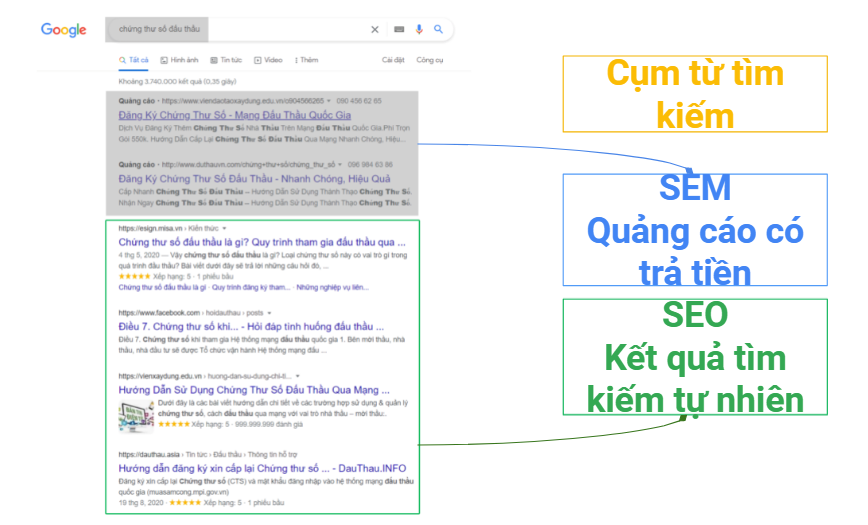This screenshot has height=525, width=868.
Task: Click sitelink 'Những nghiệp vụ liên...'
Action: click(x=332, y=287)
